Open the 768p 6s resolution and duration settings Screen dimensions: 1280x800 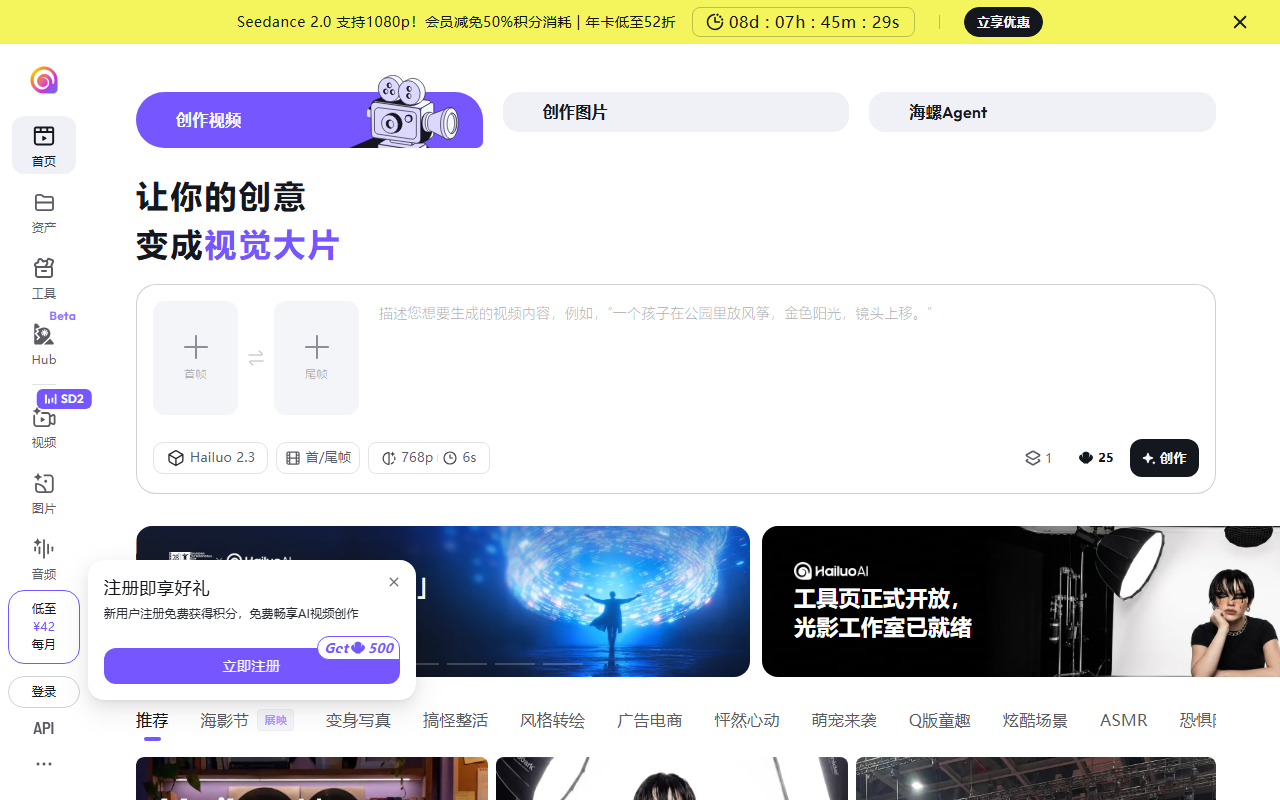429,458
